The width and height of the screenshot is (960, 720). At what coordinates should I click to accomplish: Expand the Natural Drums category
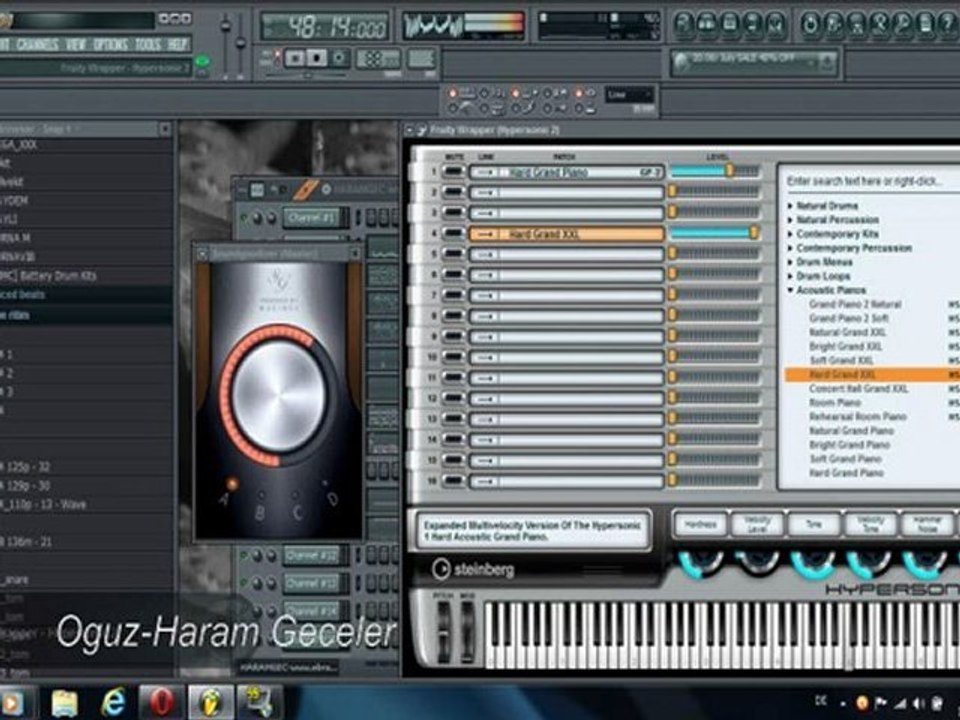click(x=790, y=206)
